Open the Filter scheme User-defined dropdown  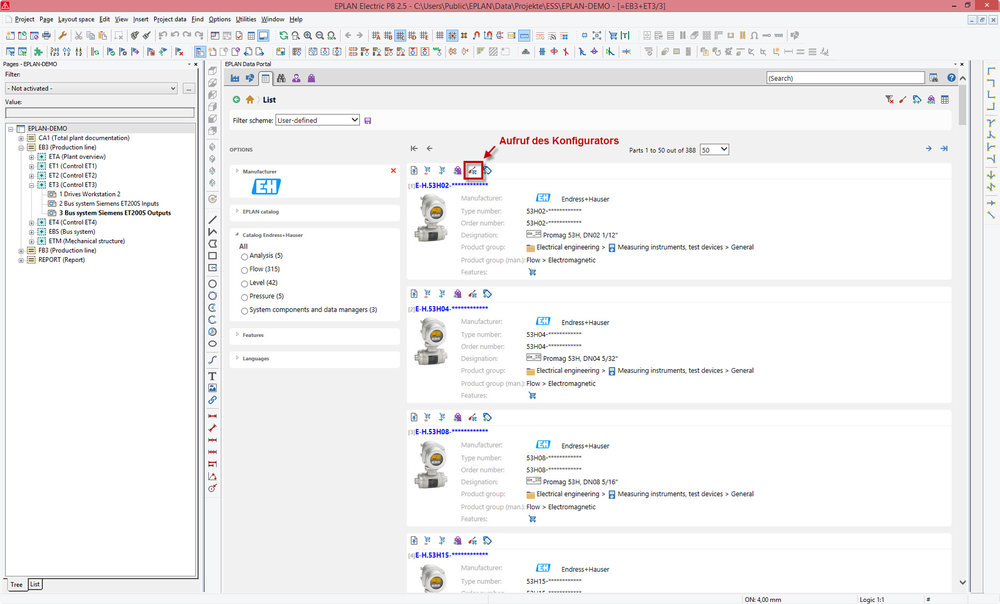tap(317, 120)
